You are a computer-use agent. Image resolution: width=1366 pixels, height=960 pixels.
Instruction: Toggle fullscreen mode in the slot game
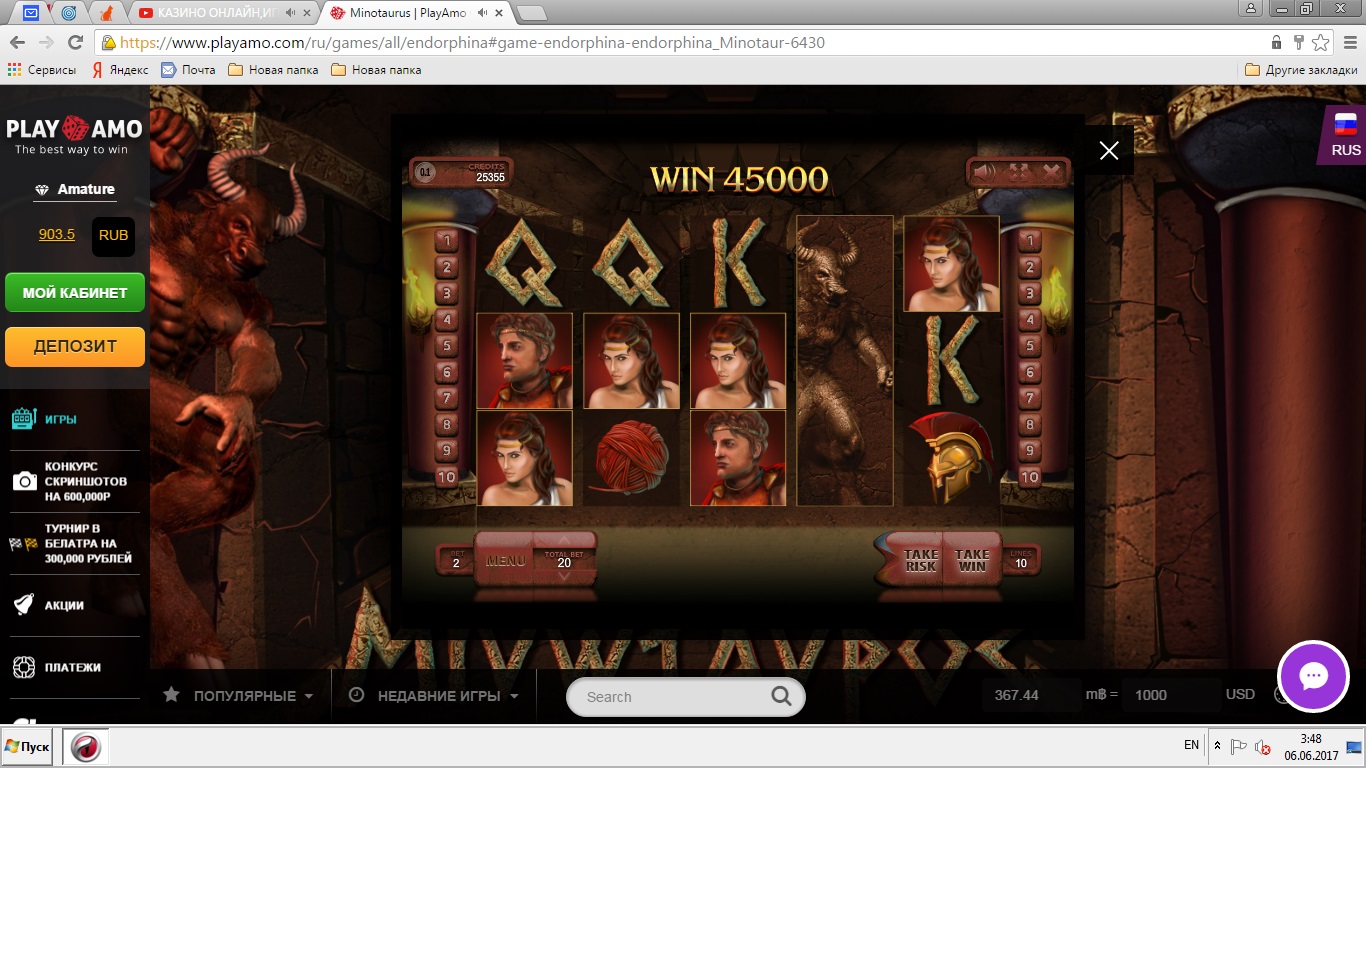(1018, 171)
